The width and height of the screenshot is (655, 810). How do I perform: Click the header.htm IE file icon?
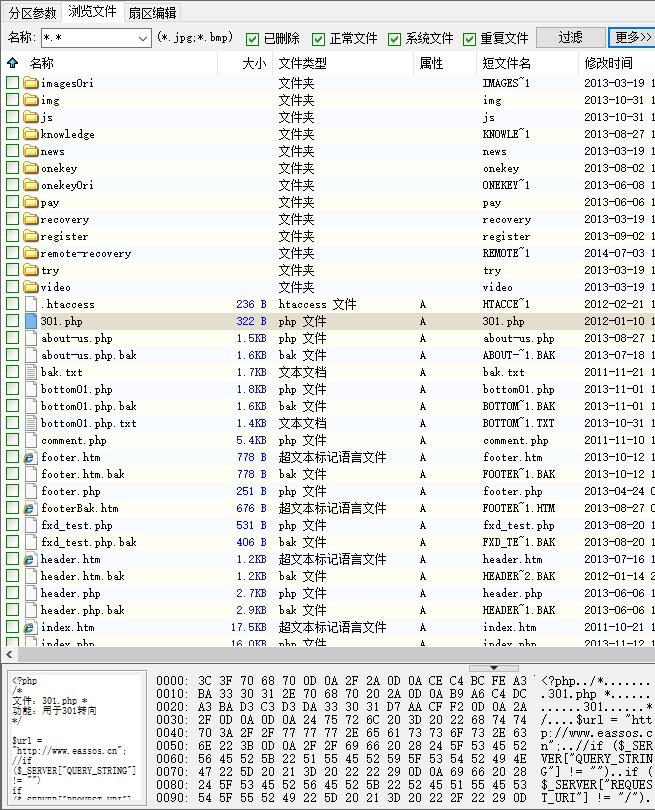click(x=29, y=559)
